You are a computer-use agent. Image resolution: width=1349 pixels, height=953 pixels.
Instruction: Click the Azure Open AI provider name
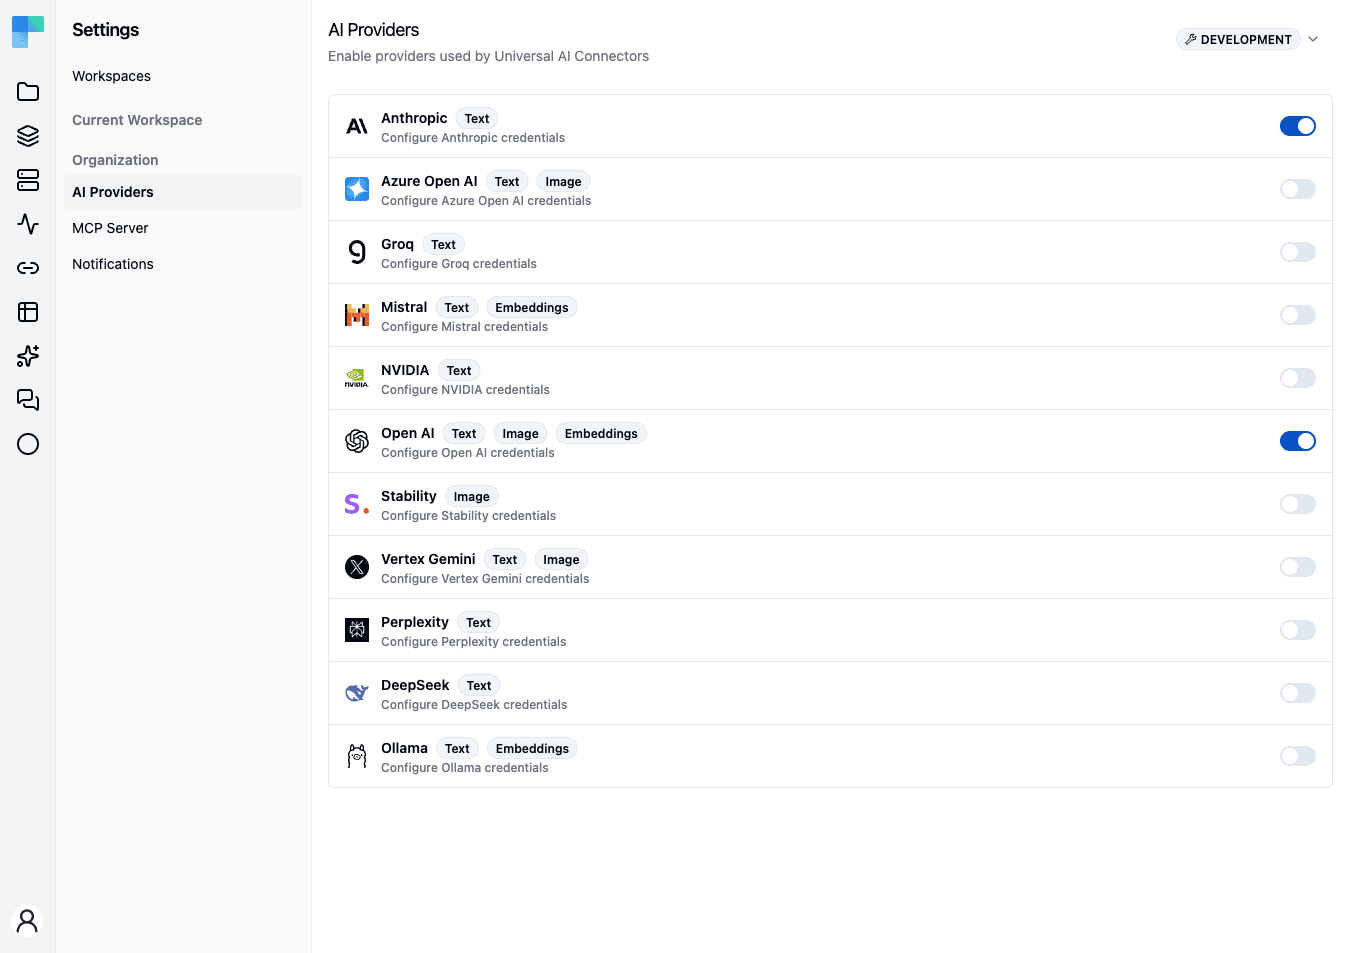pos(429,181)
